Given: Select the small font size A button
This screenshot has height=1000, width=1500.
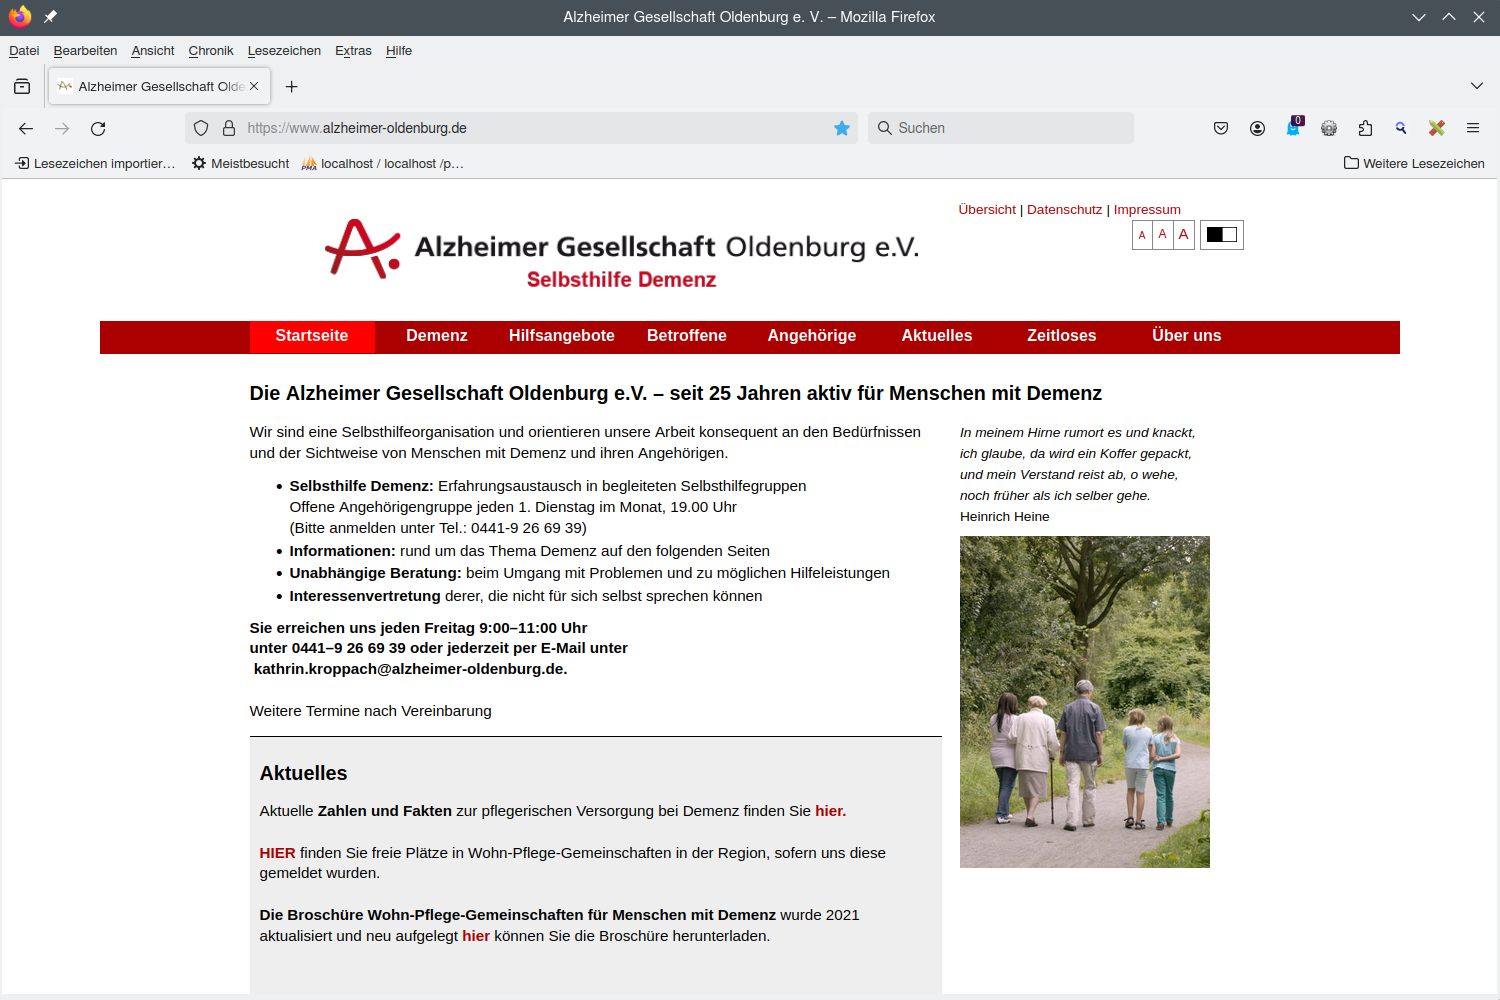Looking at the screenshot, I should click(x=1142, y=235).
